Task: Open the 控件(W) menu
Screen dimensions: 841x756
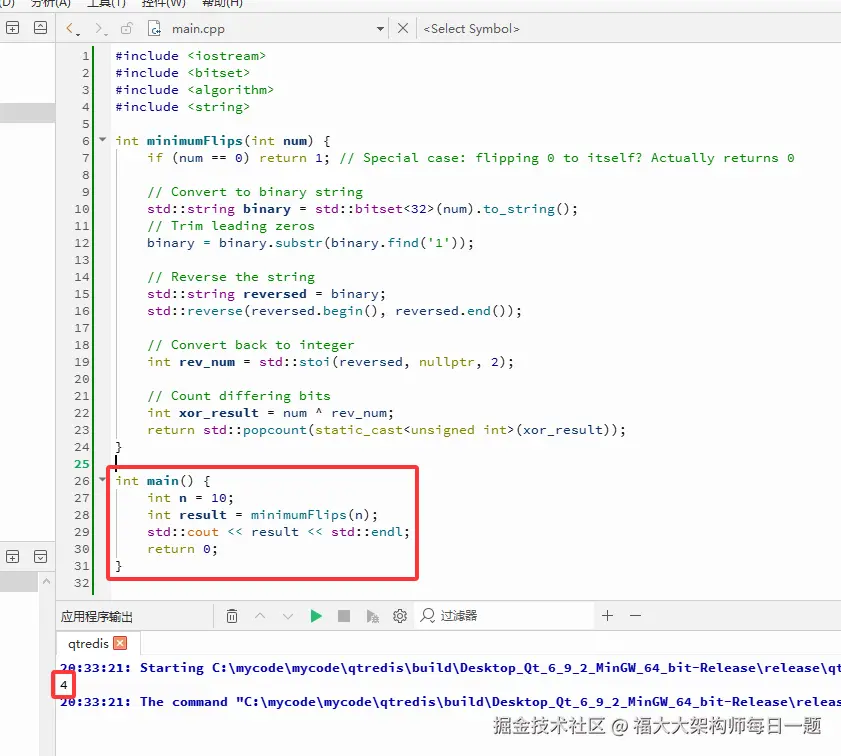Action: point(163,3)
